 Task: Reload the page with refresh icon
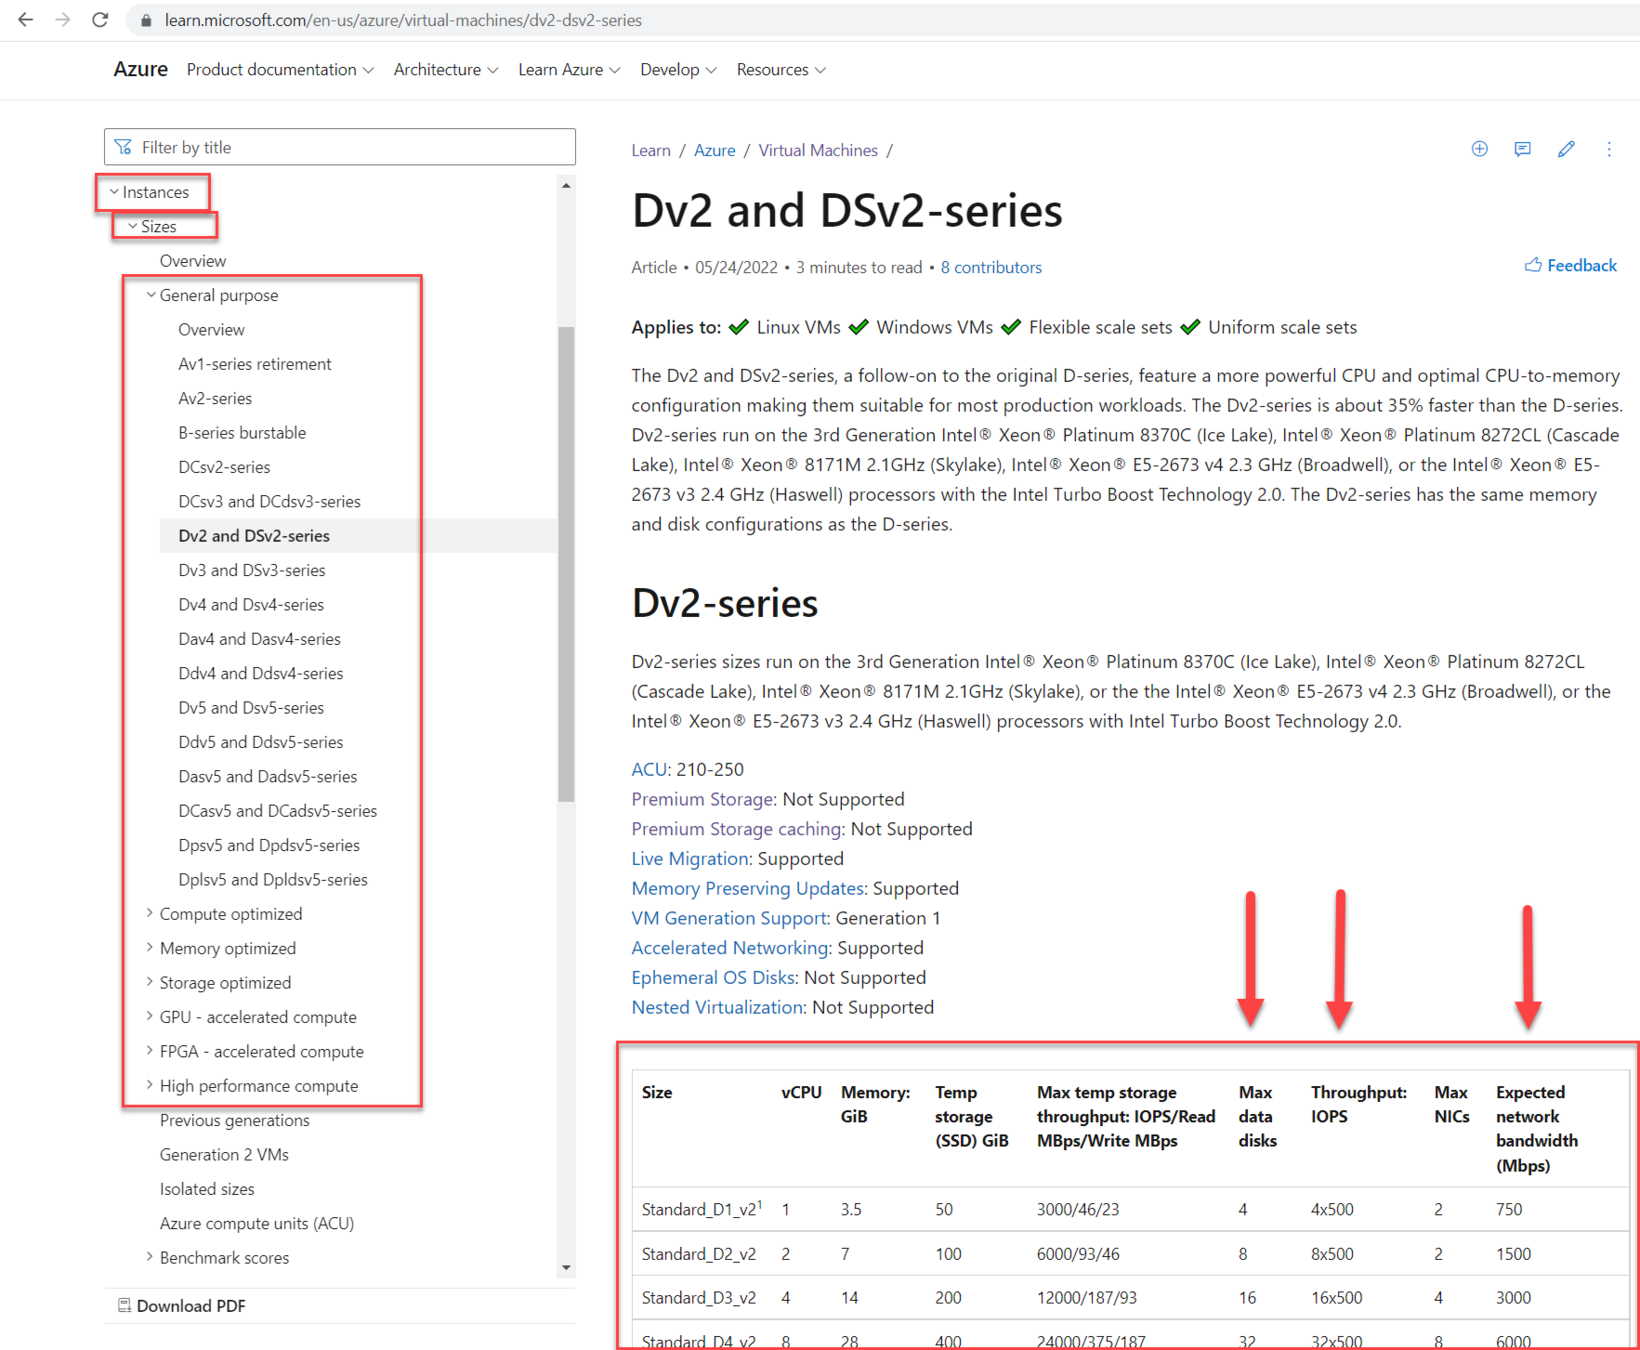(100, 20)
